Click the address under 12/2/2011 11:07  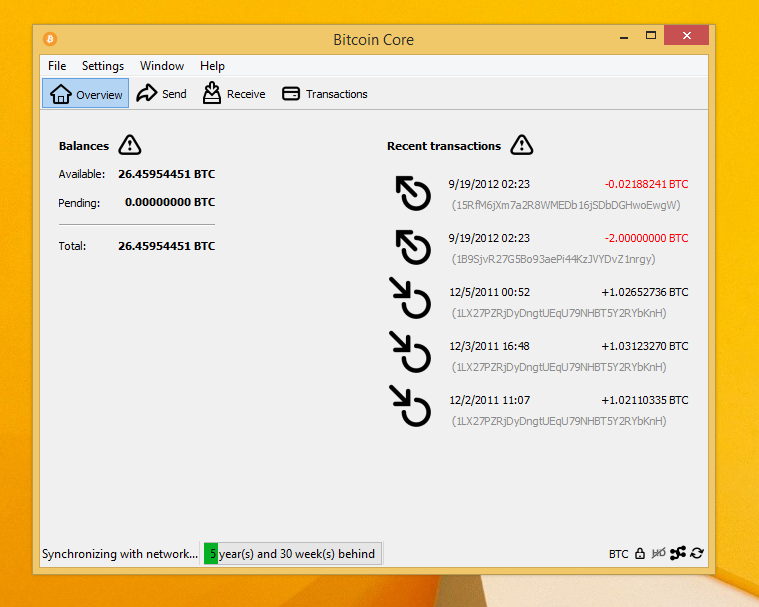coord(559,421)
